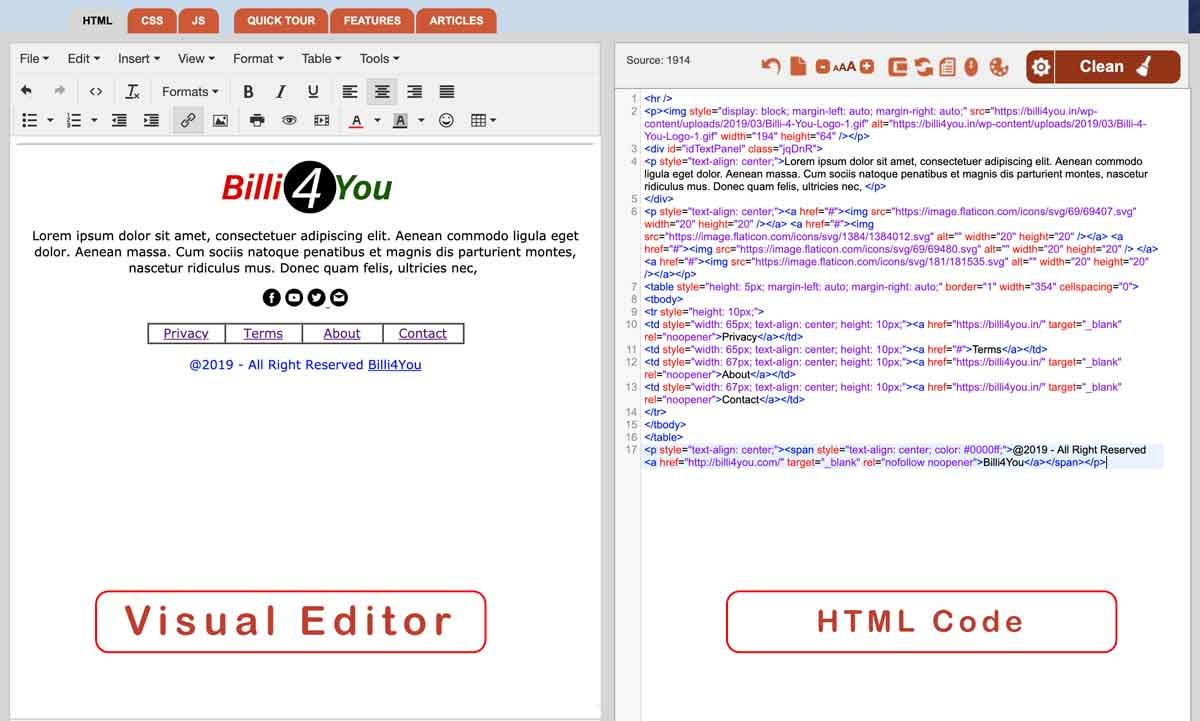Insert a numbered list
Viewport: 1200px width, 721px height.
pos(73,120)
